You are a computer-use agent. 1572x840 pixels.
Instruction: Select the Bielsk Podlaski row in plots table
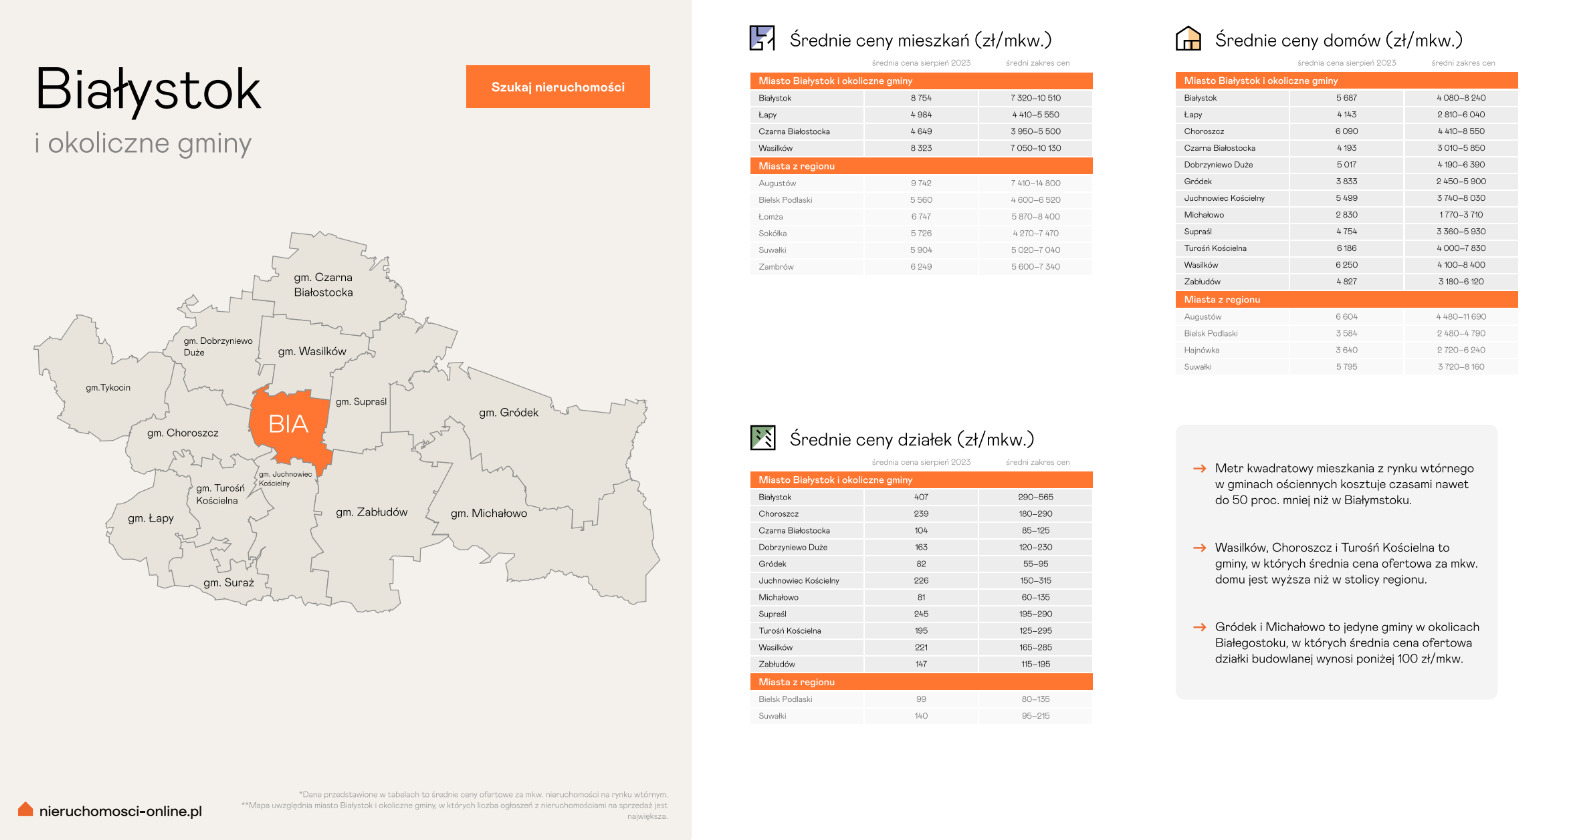[x=920, y=699]
